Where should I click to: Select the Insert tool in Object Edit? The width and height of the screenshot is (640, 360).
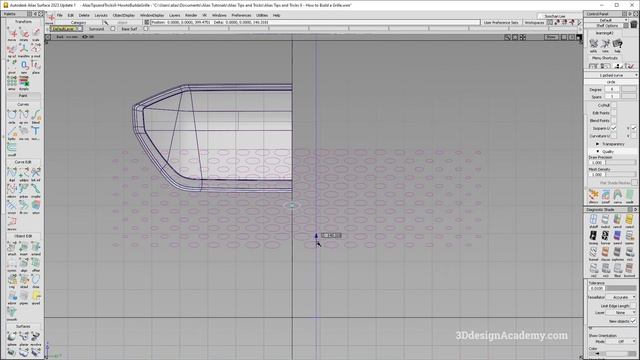[24, 247]
